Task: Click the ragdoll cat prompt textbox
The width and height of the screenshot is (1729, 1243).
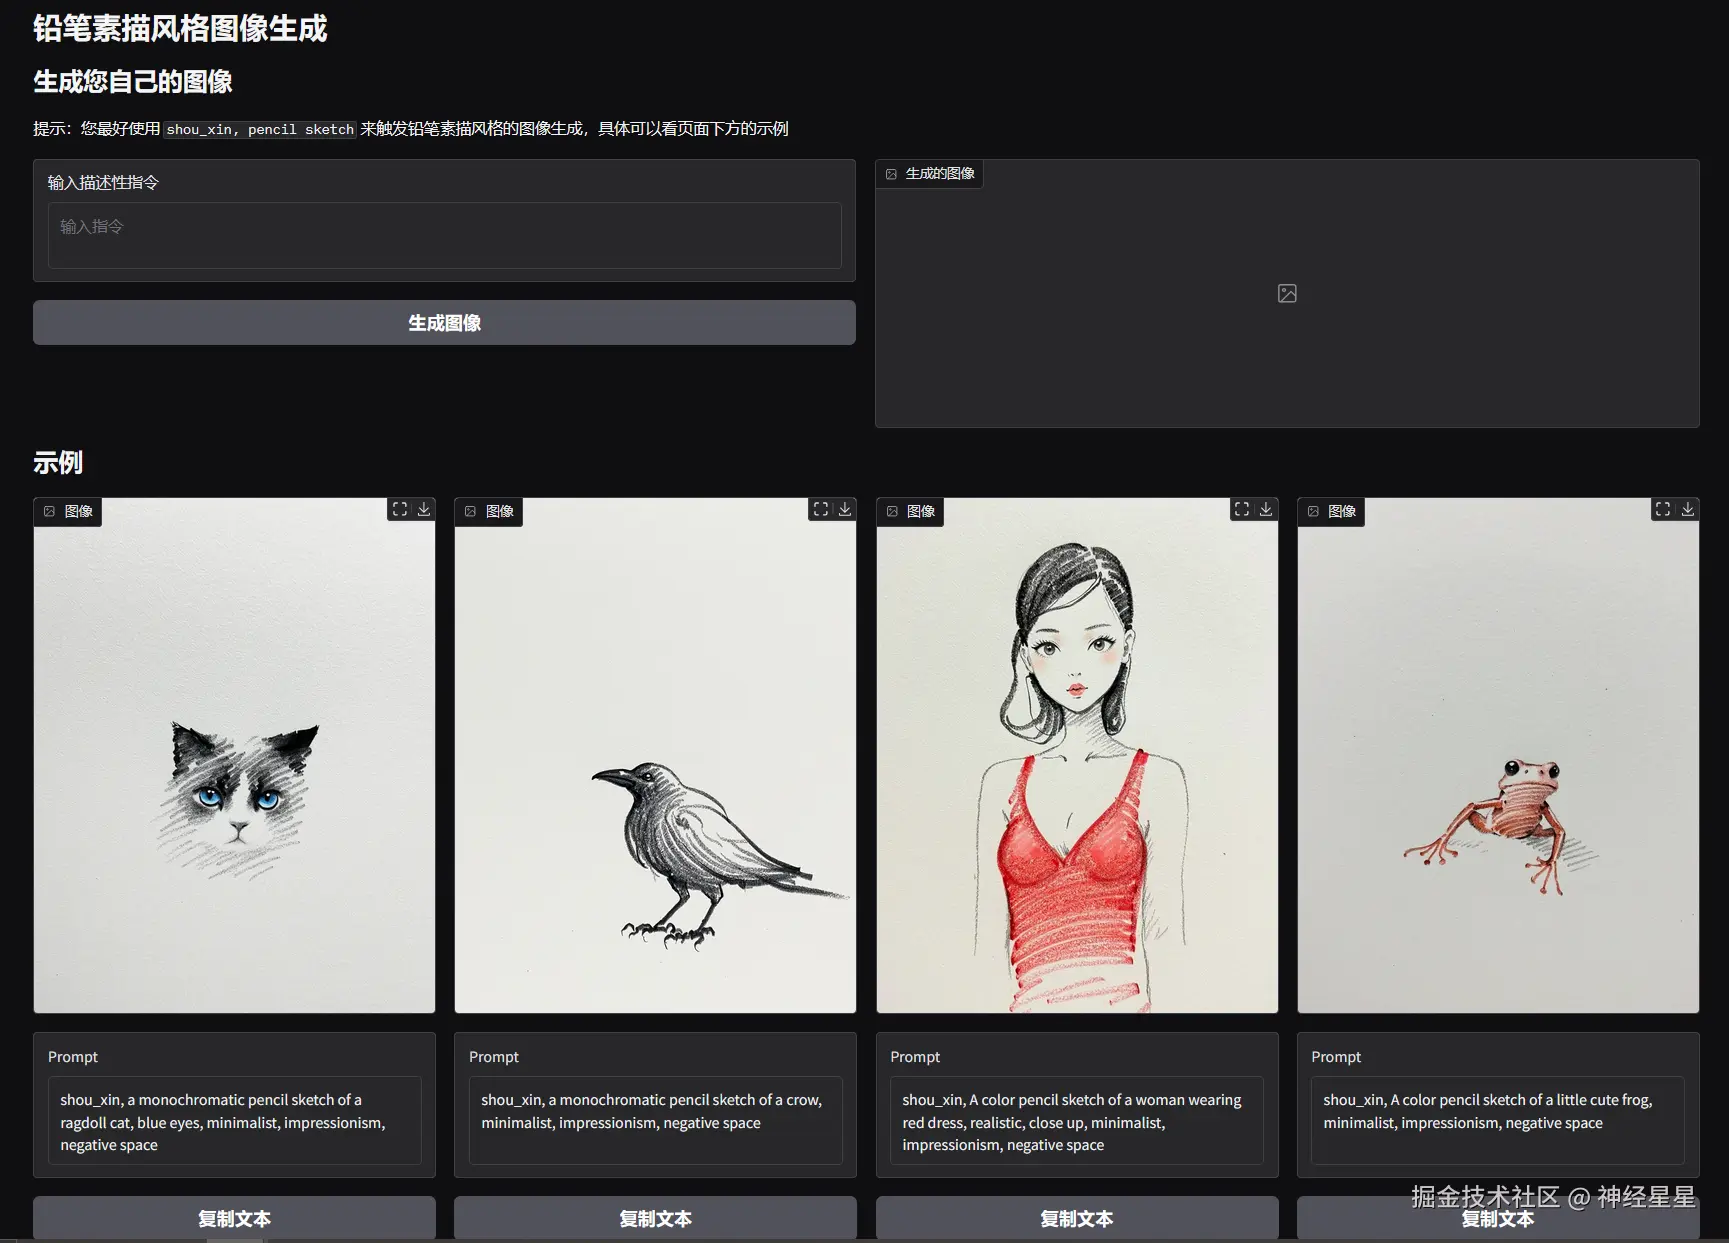Action: [x=234, y=1121]
